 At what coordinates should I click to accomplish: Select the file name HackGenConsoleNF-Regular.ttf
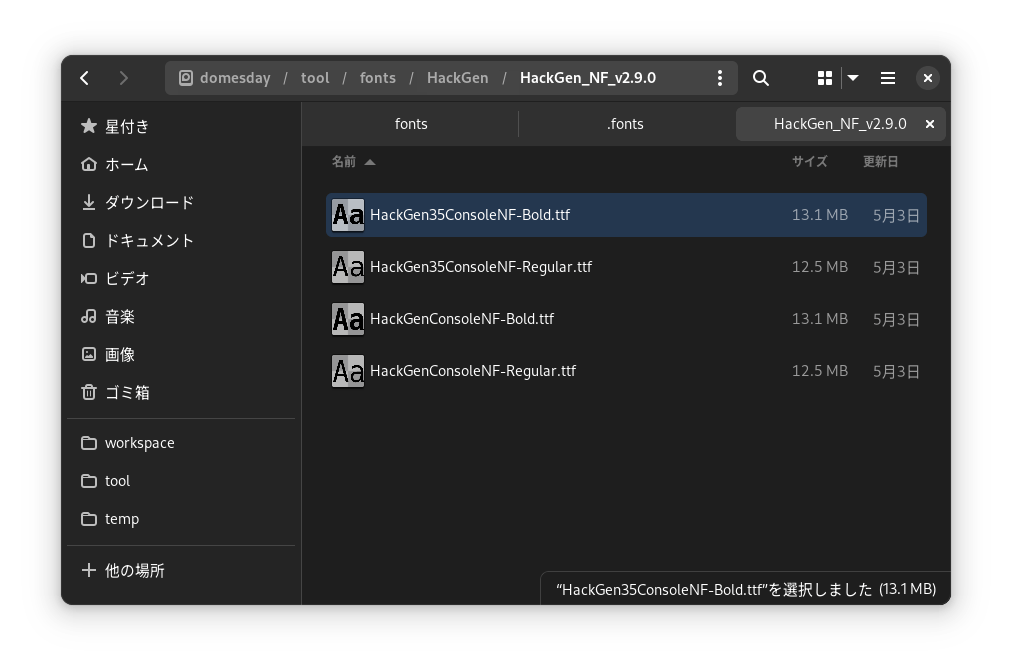(473, 371)
